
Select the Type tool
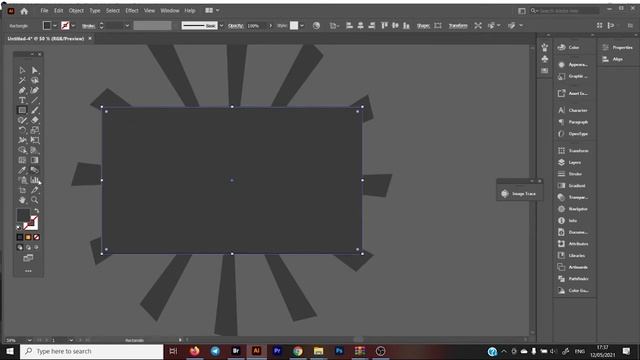[22, 100]
